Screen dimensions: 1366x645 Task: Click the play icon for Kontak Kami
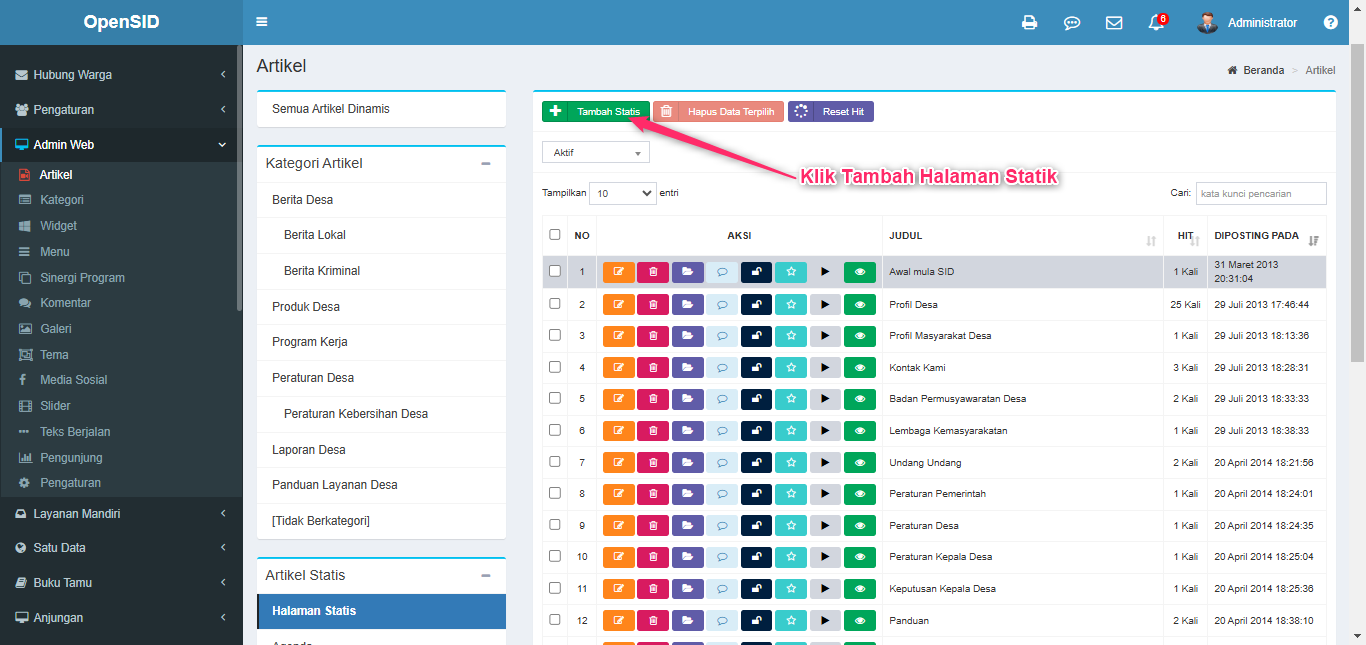coord(825,368)
